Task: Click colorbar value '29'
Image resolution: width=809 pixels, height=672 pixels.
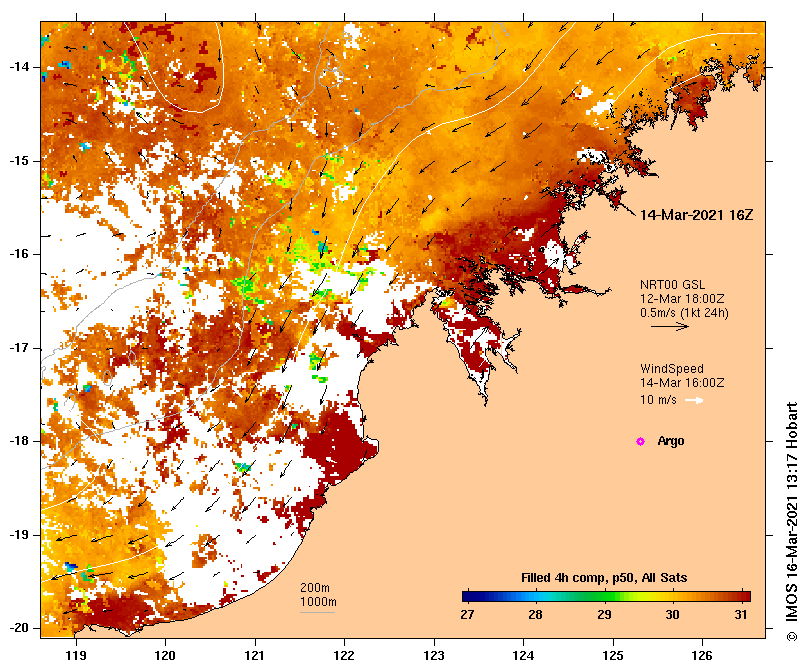Action: [x=604, y=615]
